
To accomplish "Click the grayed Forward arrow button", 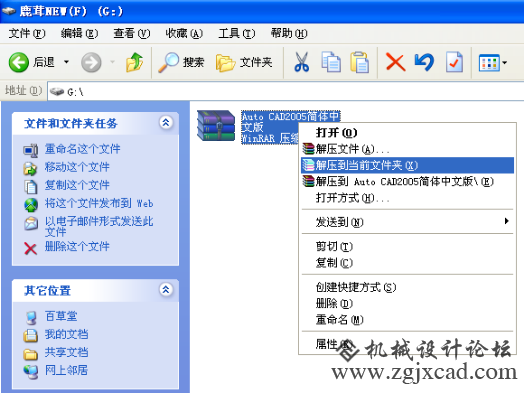I will [x=91, y=62].
